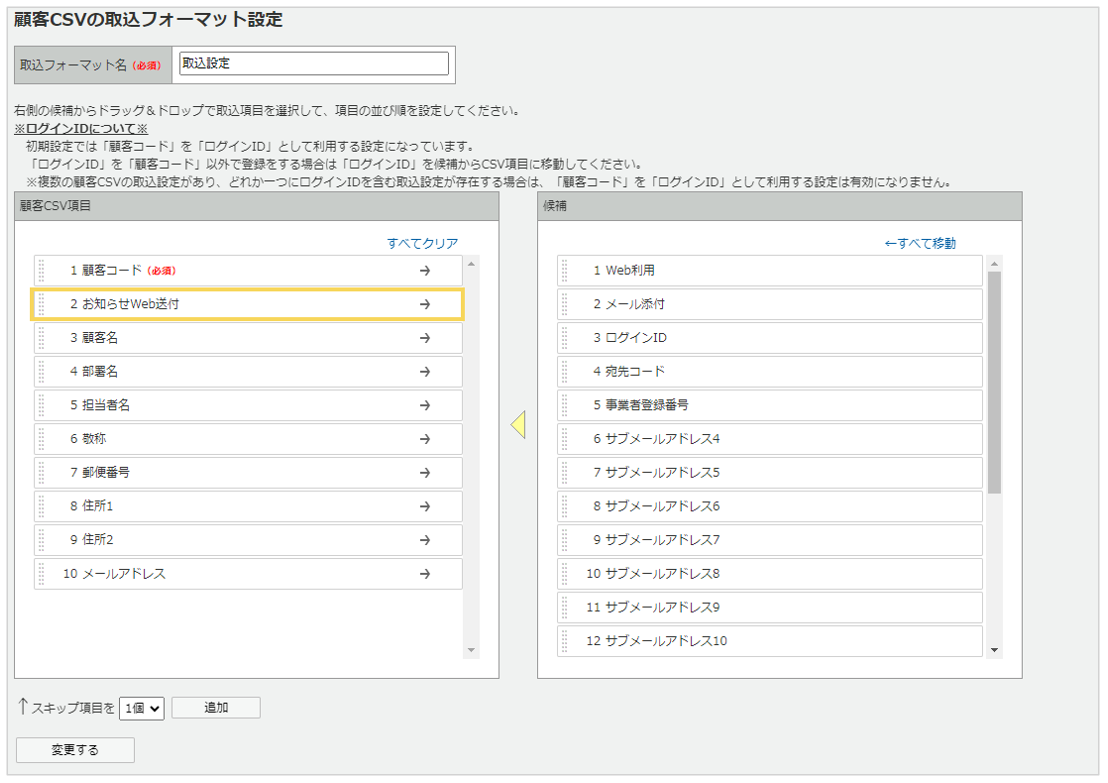Click the arrow icon on メールアドレス row
The image size is (1108, 783).
click(424, 574)
